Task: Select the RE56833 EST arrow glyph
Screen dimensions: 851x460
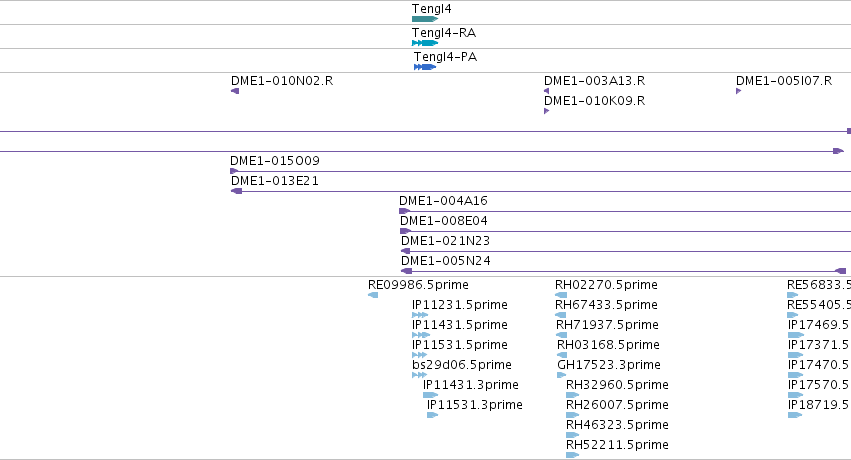Action: pyautogui.click(x=792, y=295)
